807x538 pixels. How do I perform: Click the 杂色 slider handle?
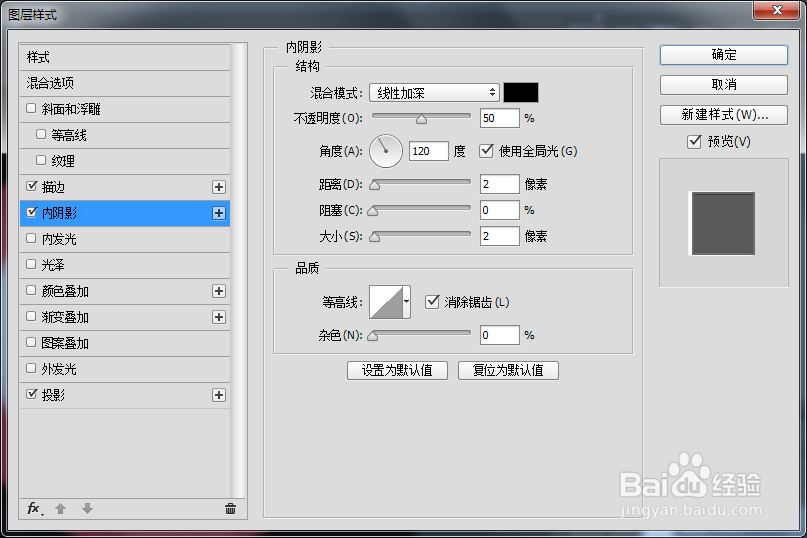click(373, 336)
